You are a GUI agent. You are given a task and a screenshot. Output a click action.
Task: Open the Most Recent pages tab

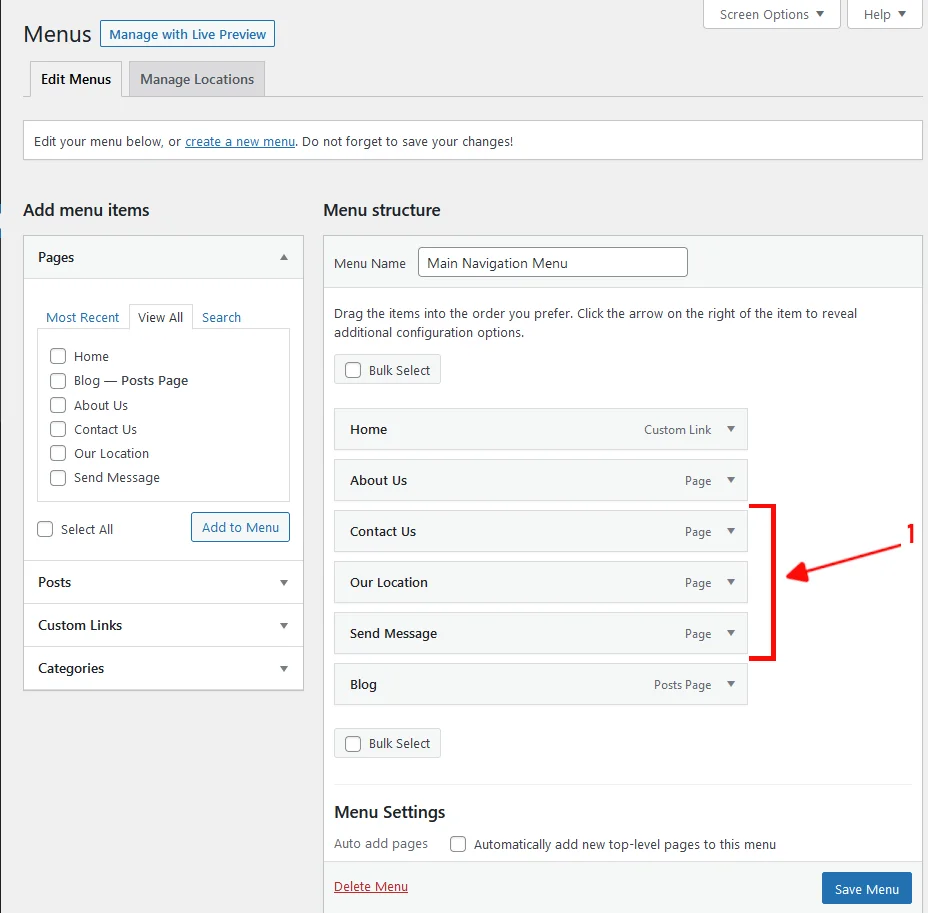tap(83, 318)
